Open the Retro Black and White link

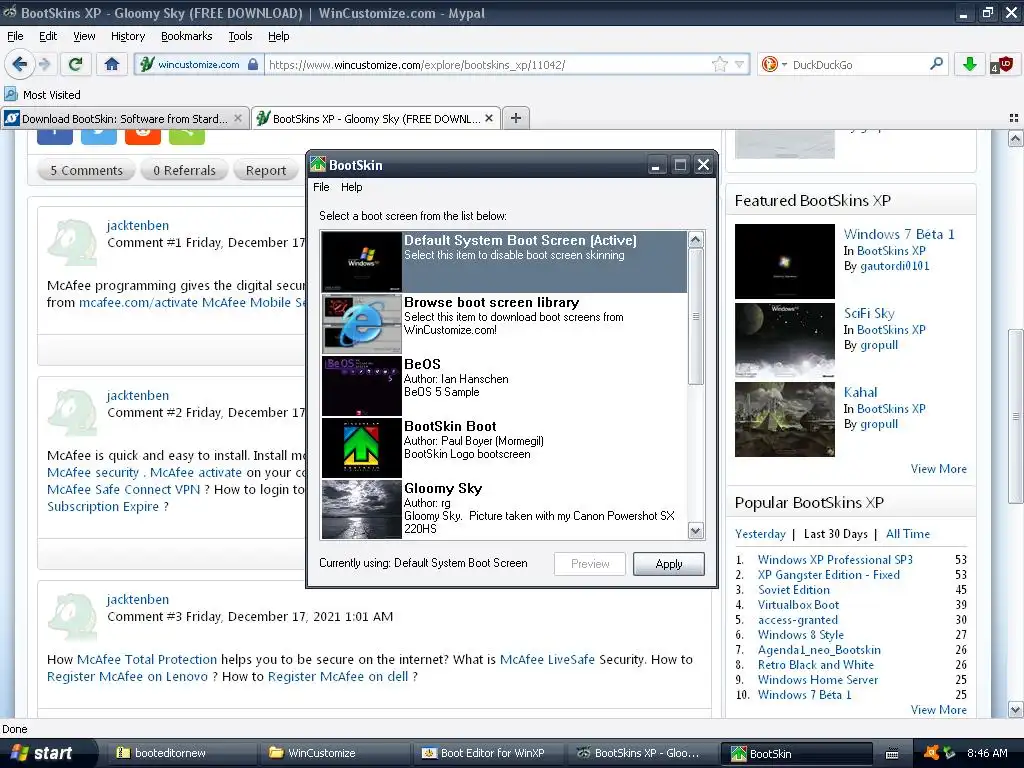click(816, 665)
